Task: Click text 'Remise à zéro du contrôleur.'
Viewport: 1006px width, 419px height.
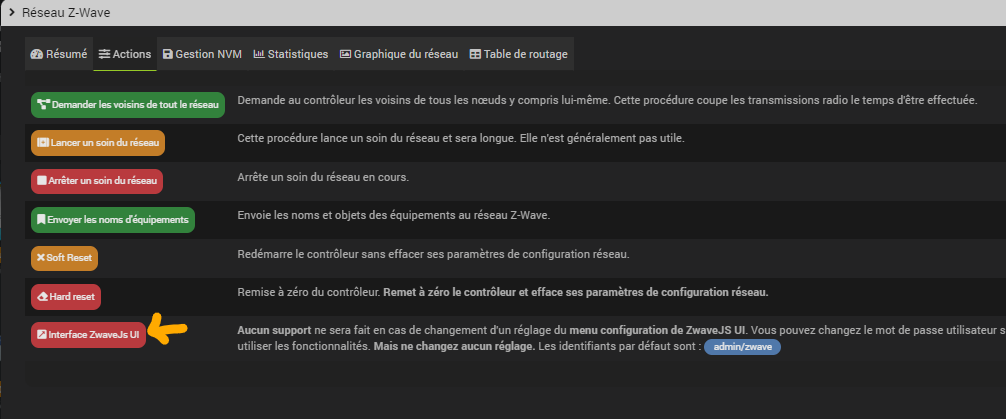Action: [309, 292]
